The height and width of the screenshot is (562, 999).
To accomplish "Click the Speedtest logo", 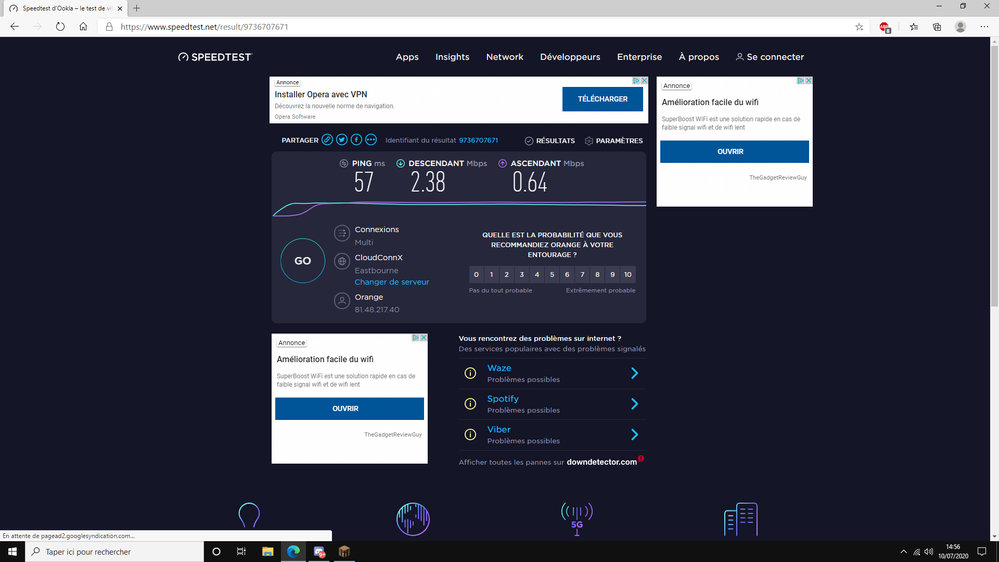I will pos(215,57).
